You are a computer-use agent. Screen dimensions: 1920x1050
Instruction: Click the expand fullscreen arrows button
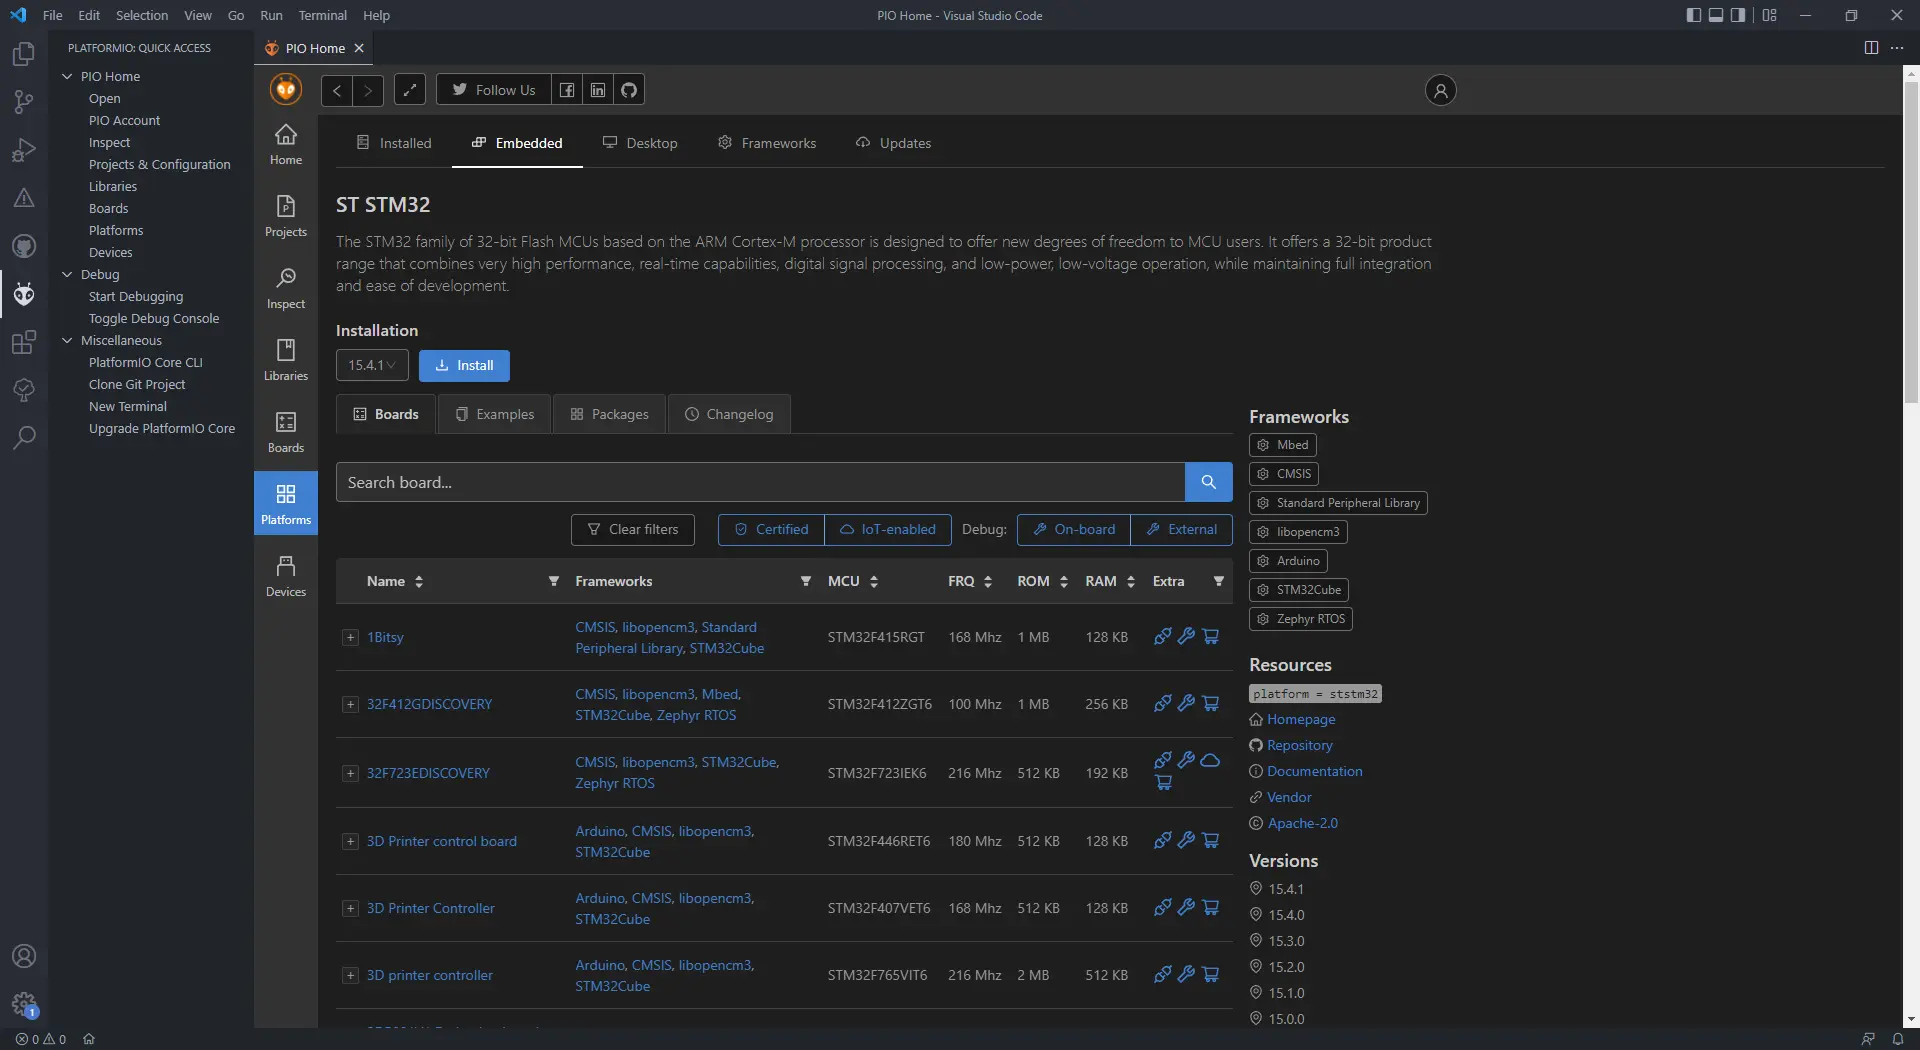(410, 90)
